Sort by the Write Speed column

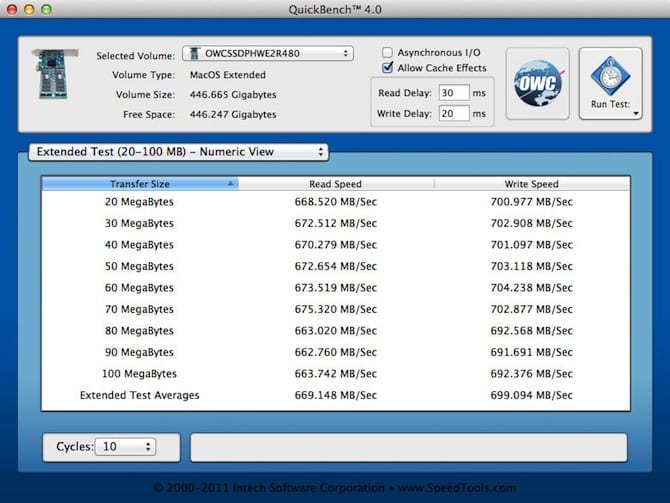531,184
